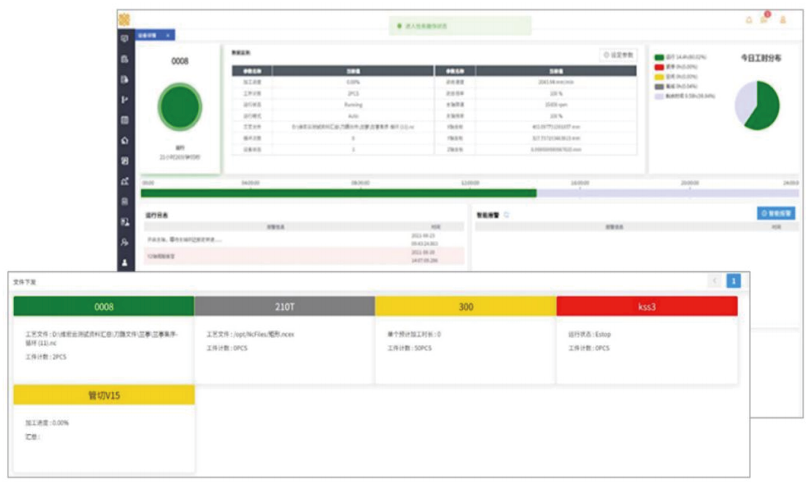
Task: Open the document icon in the dark sidebar
Action: click(x=125, y=79)
